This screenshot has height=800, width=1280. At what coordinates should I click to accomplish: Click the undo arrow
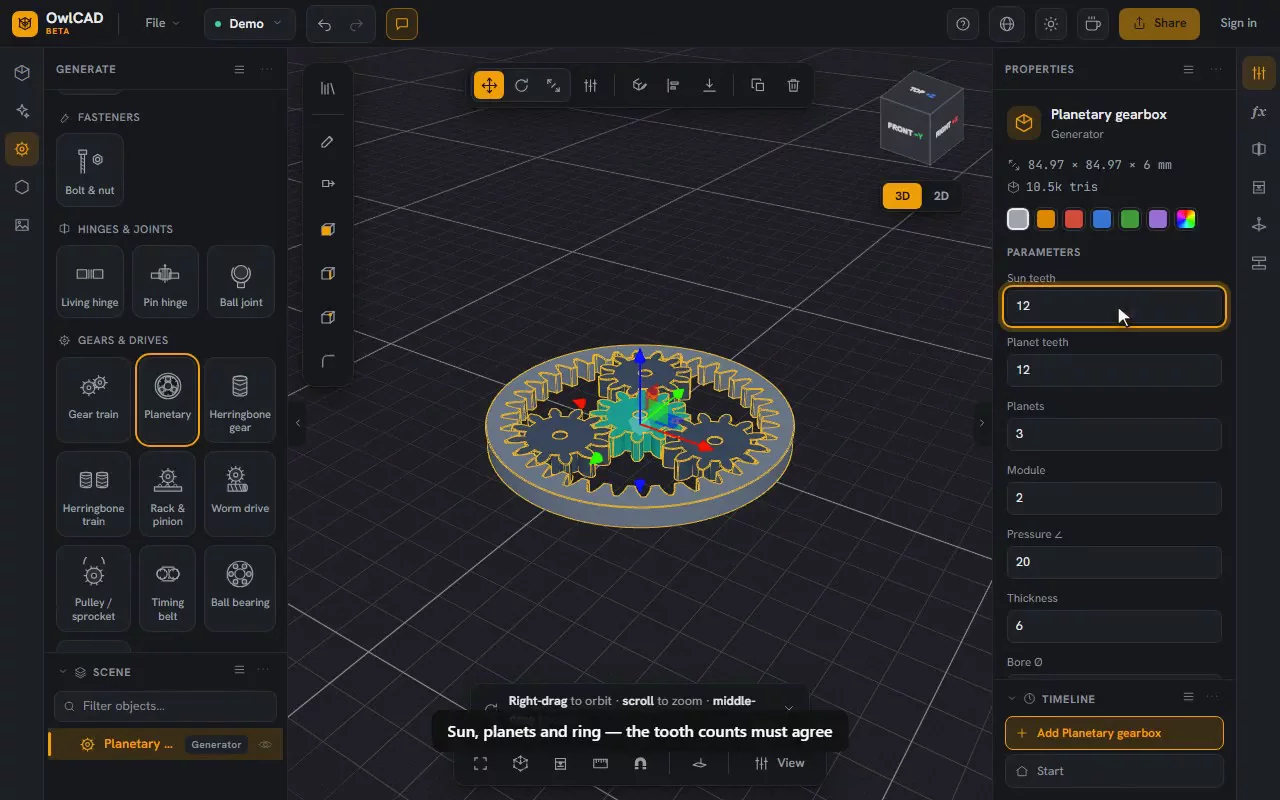[x=324, y=24]
